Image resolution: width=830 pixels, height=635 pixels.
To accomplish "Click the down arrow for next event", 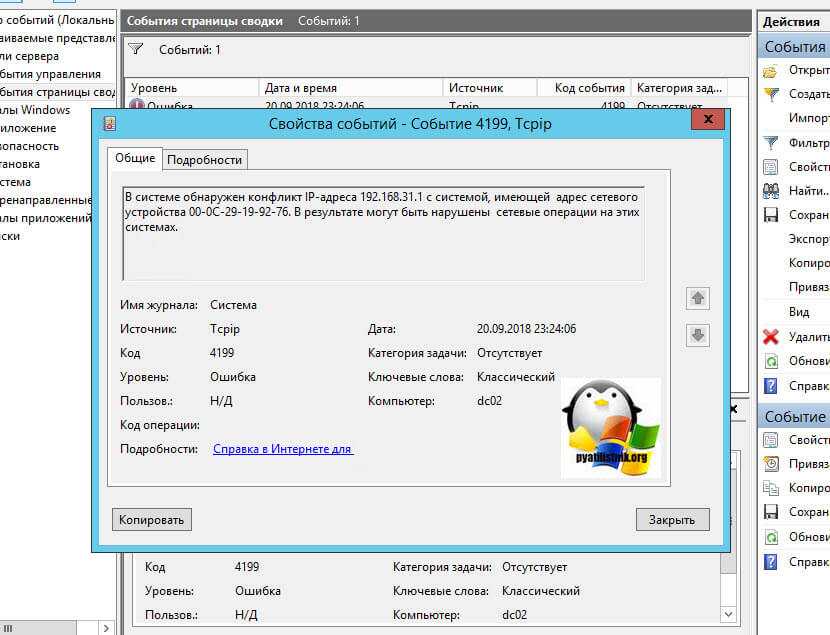I will click(x=698, y=335).
